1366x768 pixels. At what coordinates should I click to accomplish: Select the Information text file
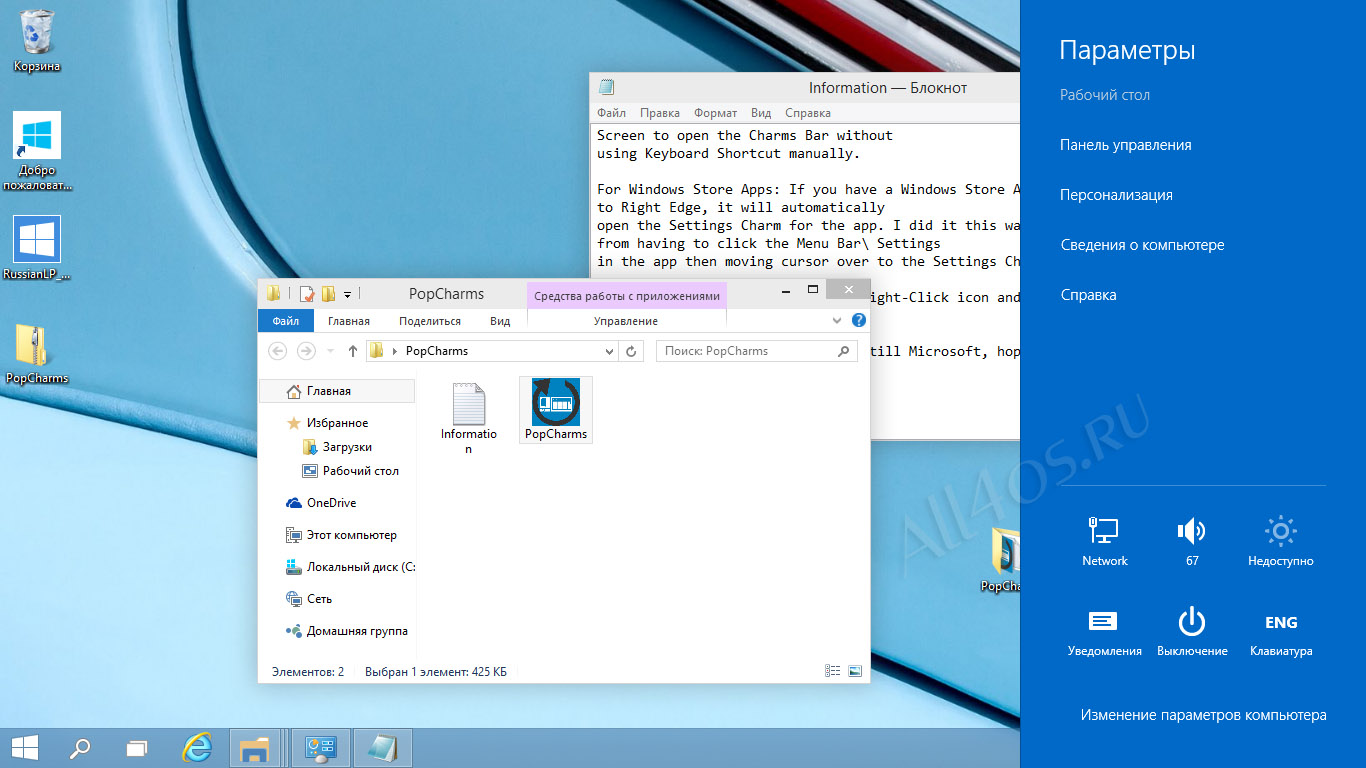pyautogui.click(x=468, y=417)
